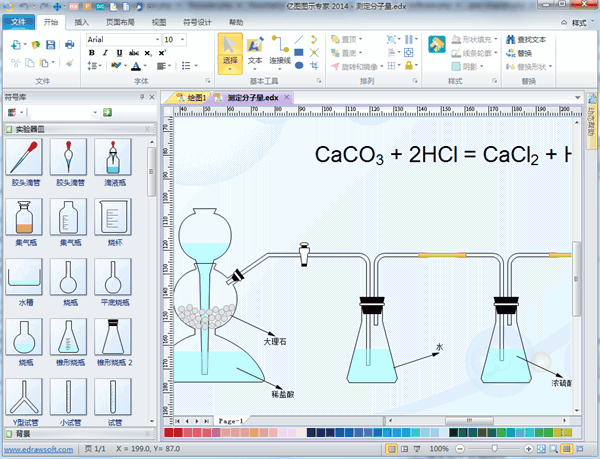Toggle underline text formatting

(x=119, y=53)
